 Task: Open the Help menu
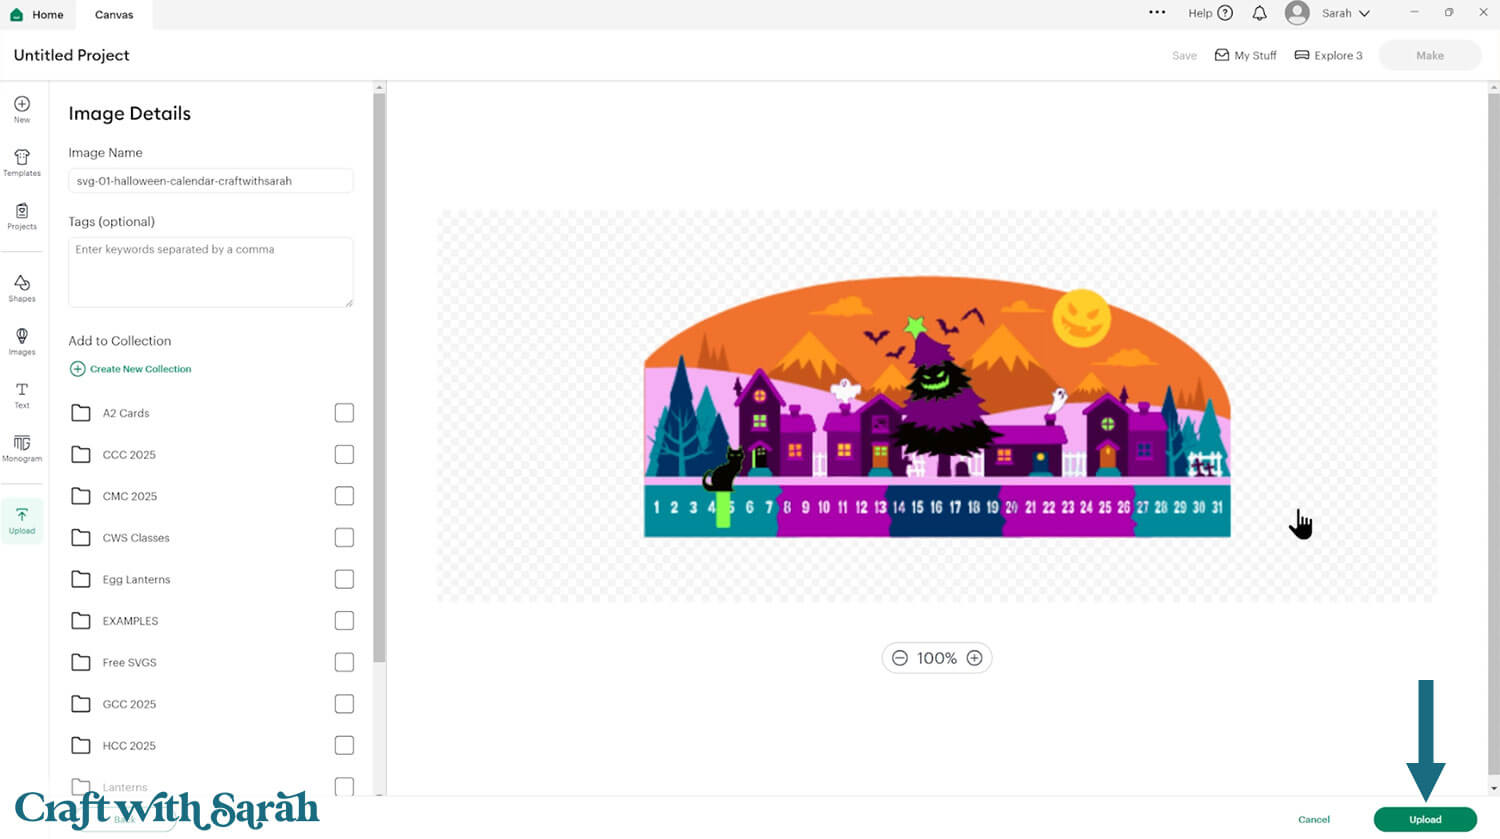(1210, 13)
